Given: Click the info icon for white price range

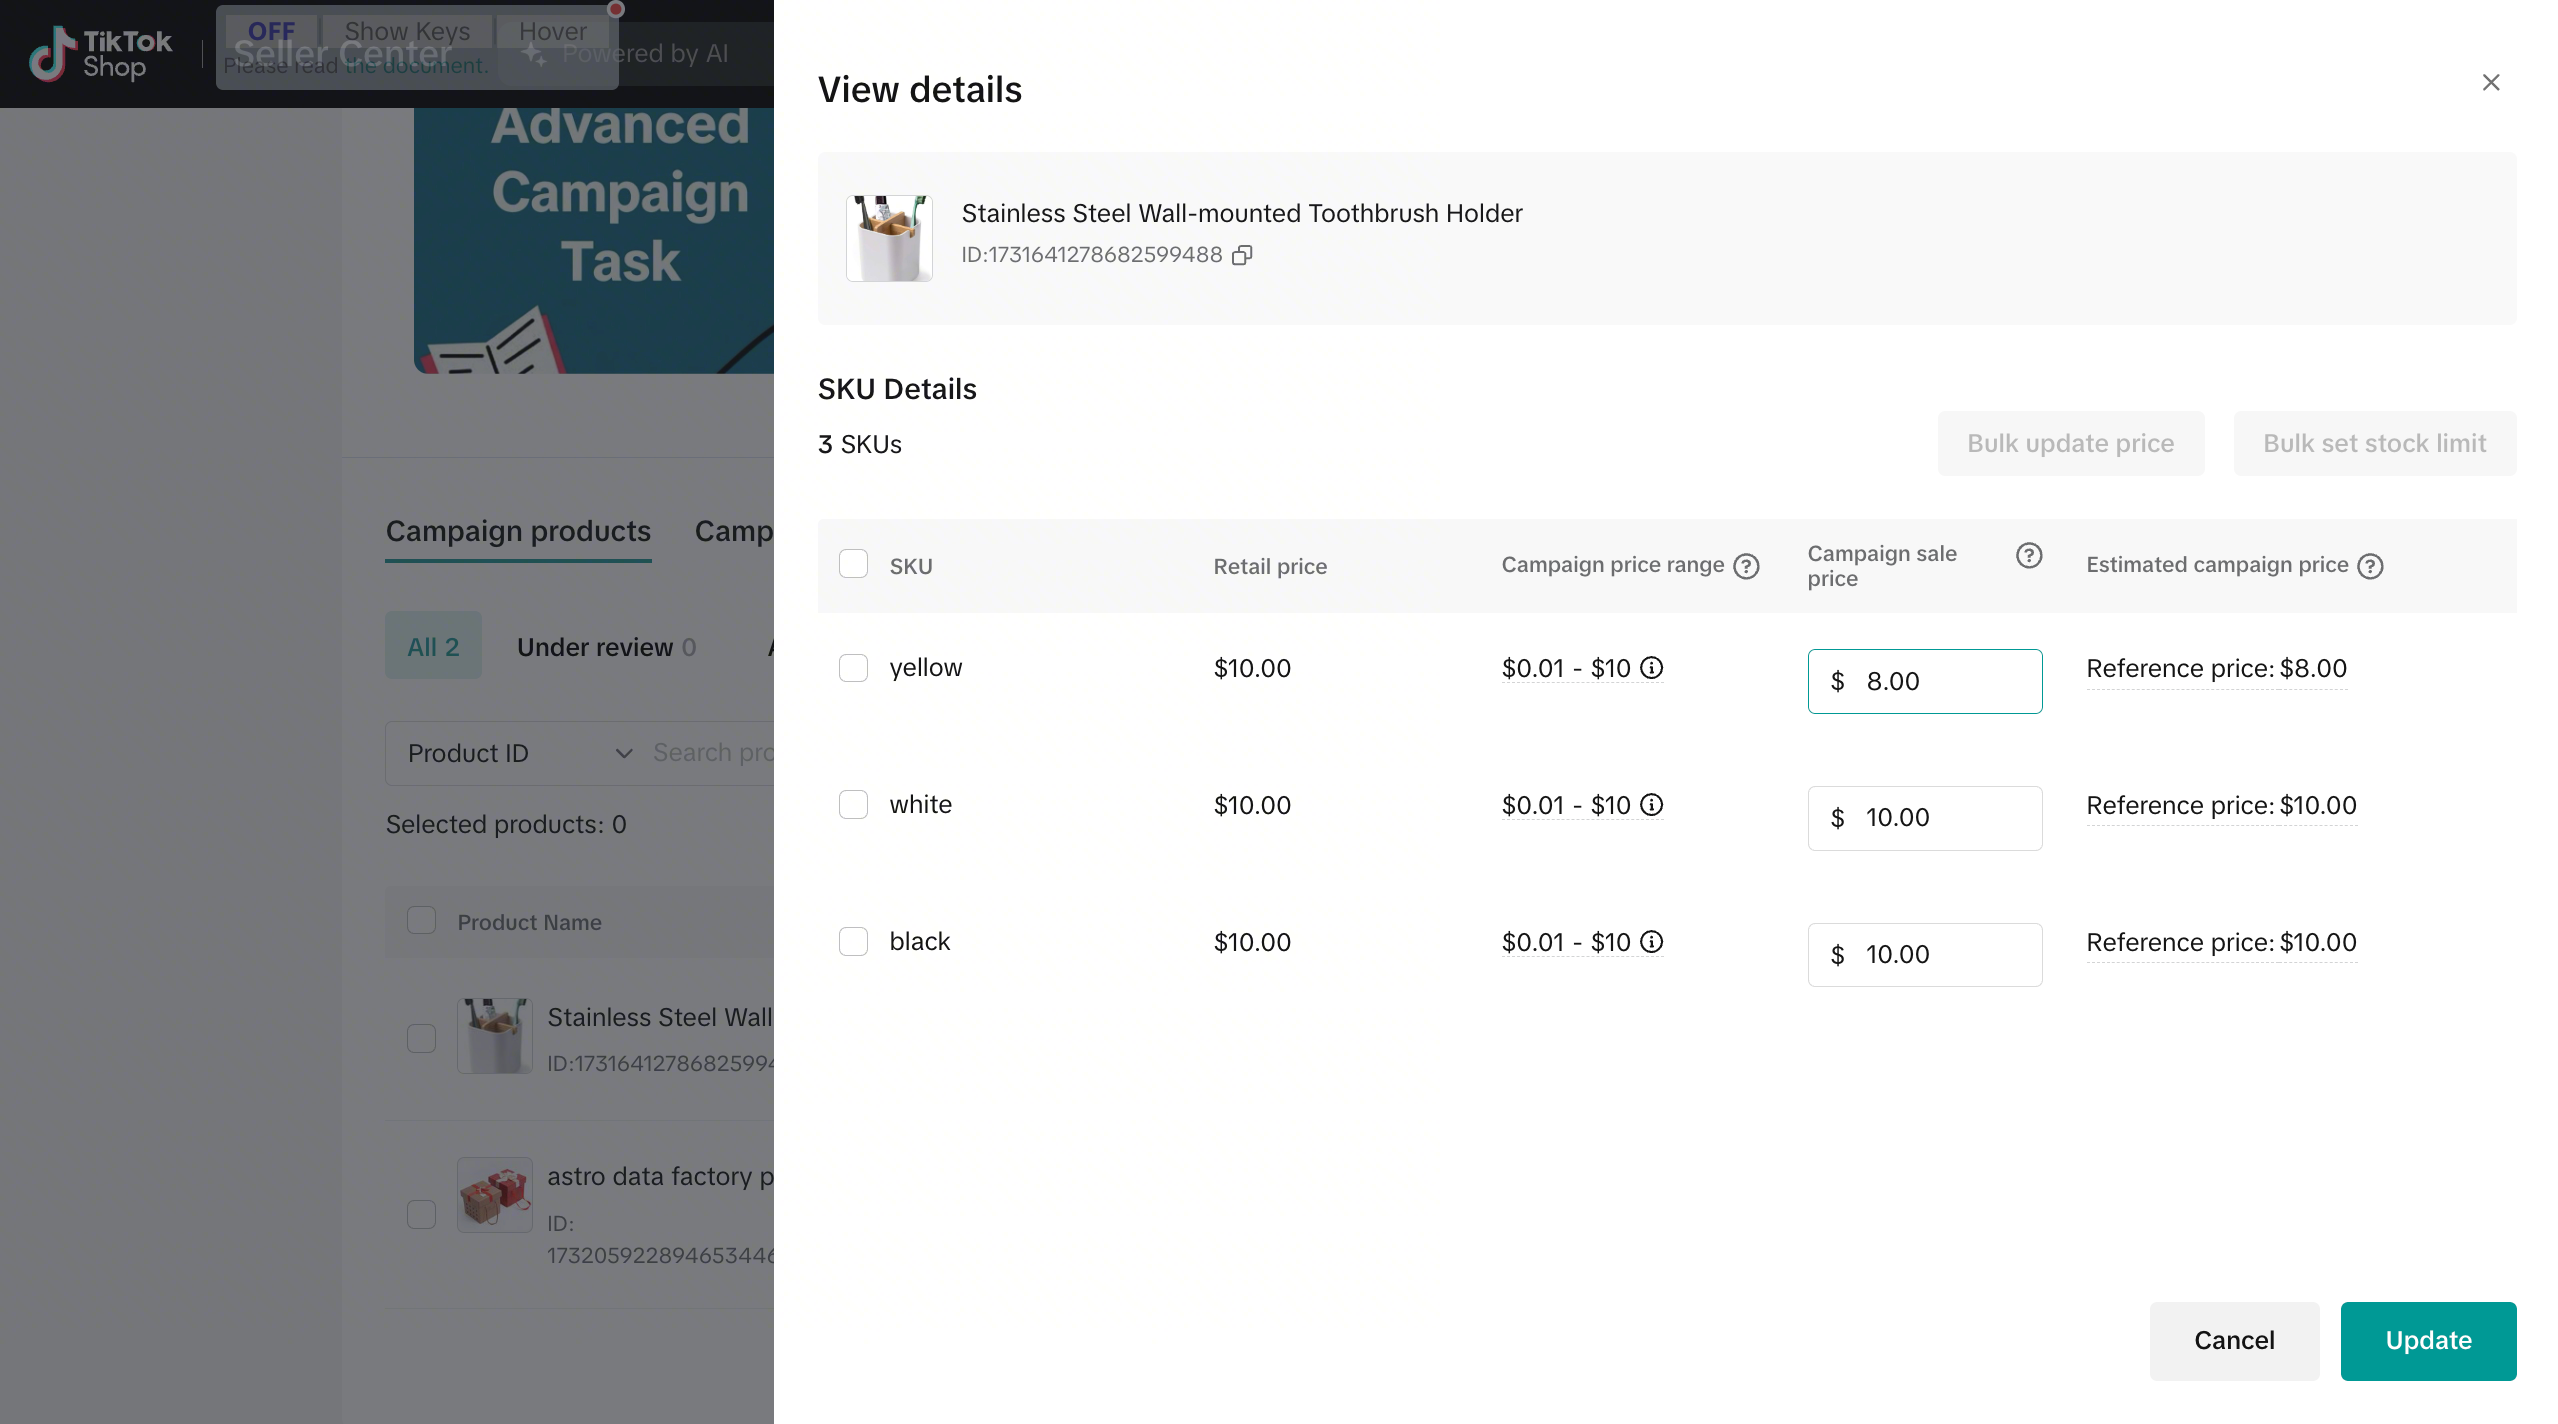Looking at the screenshot, I should click(1652, 805).
